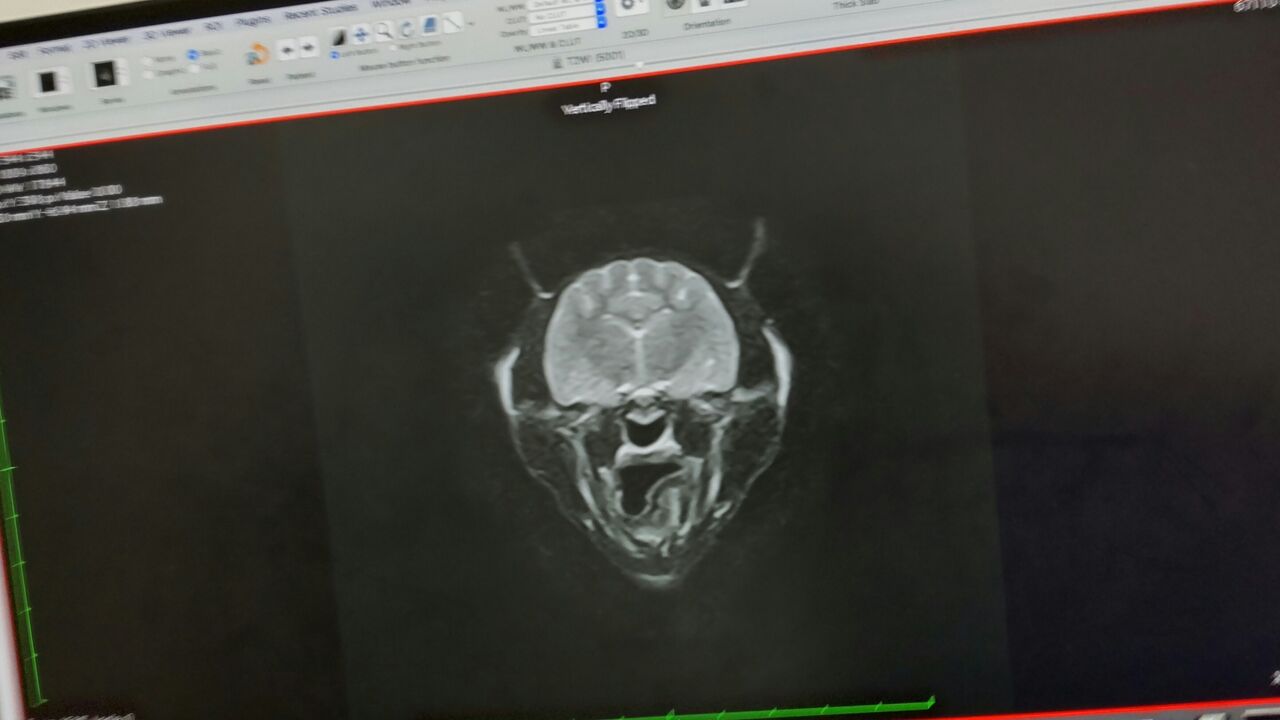1280x720 pixels.
Task: Click the Orientation toolbar label
Action: pos(707,25)
